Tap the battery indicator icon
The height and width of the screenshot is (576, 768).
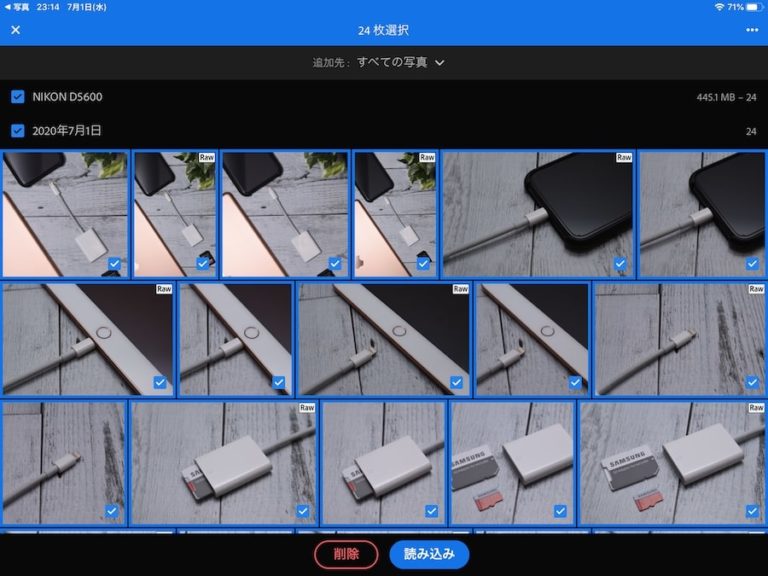(x=754, y=7)
